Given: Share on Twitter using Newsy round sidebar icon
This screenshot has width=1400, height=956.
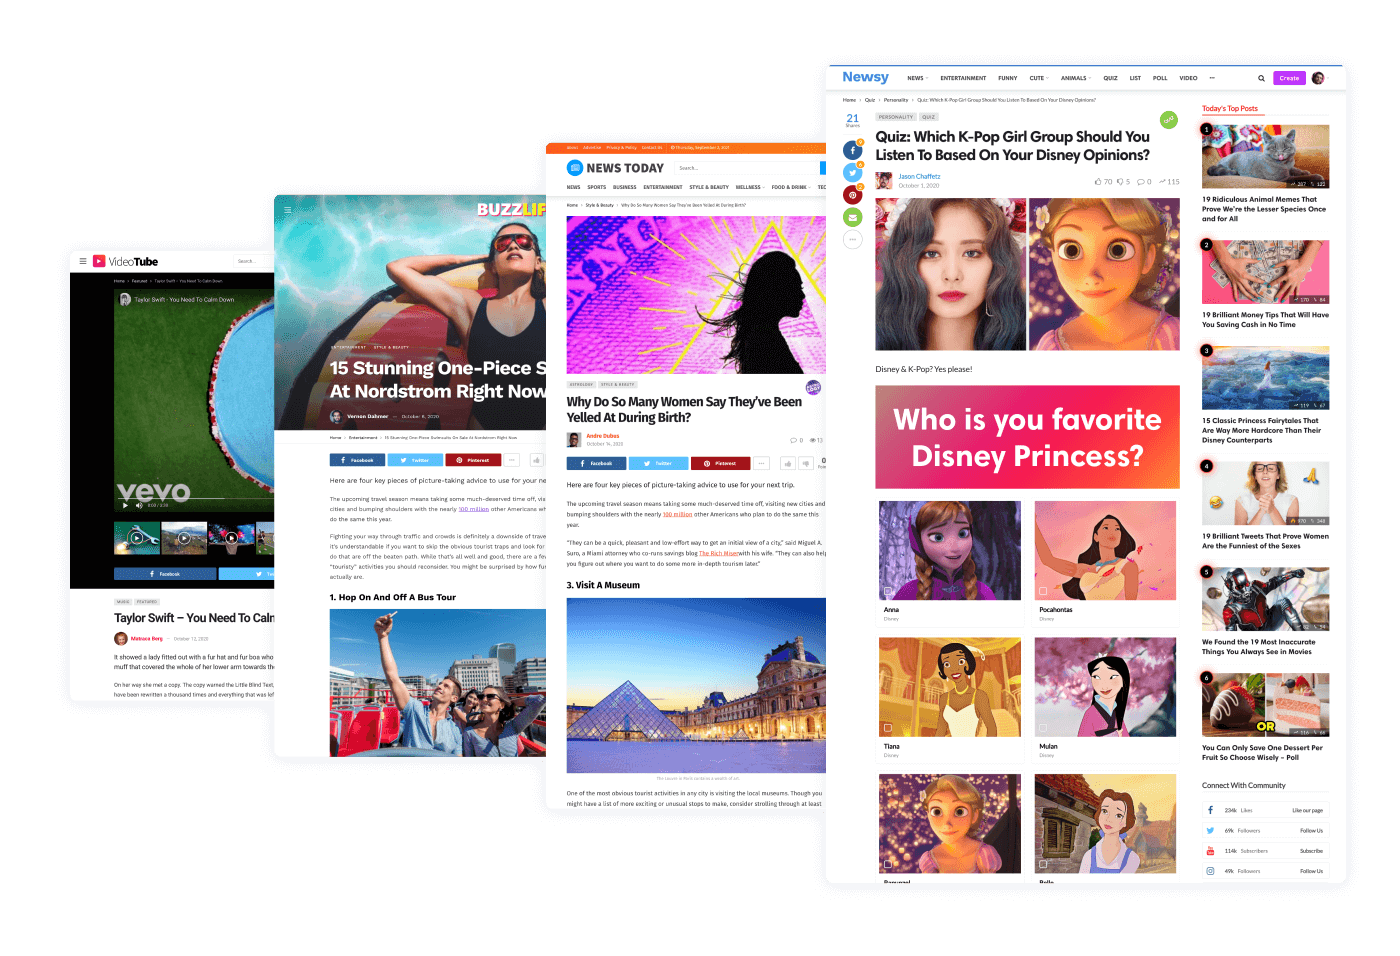Looking at the screenshot, I should 852,173.
